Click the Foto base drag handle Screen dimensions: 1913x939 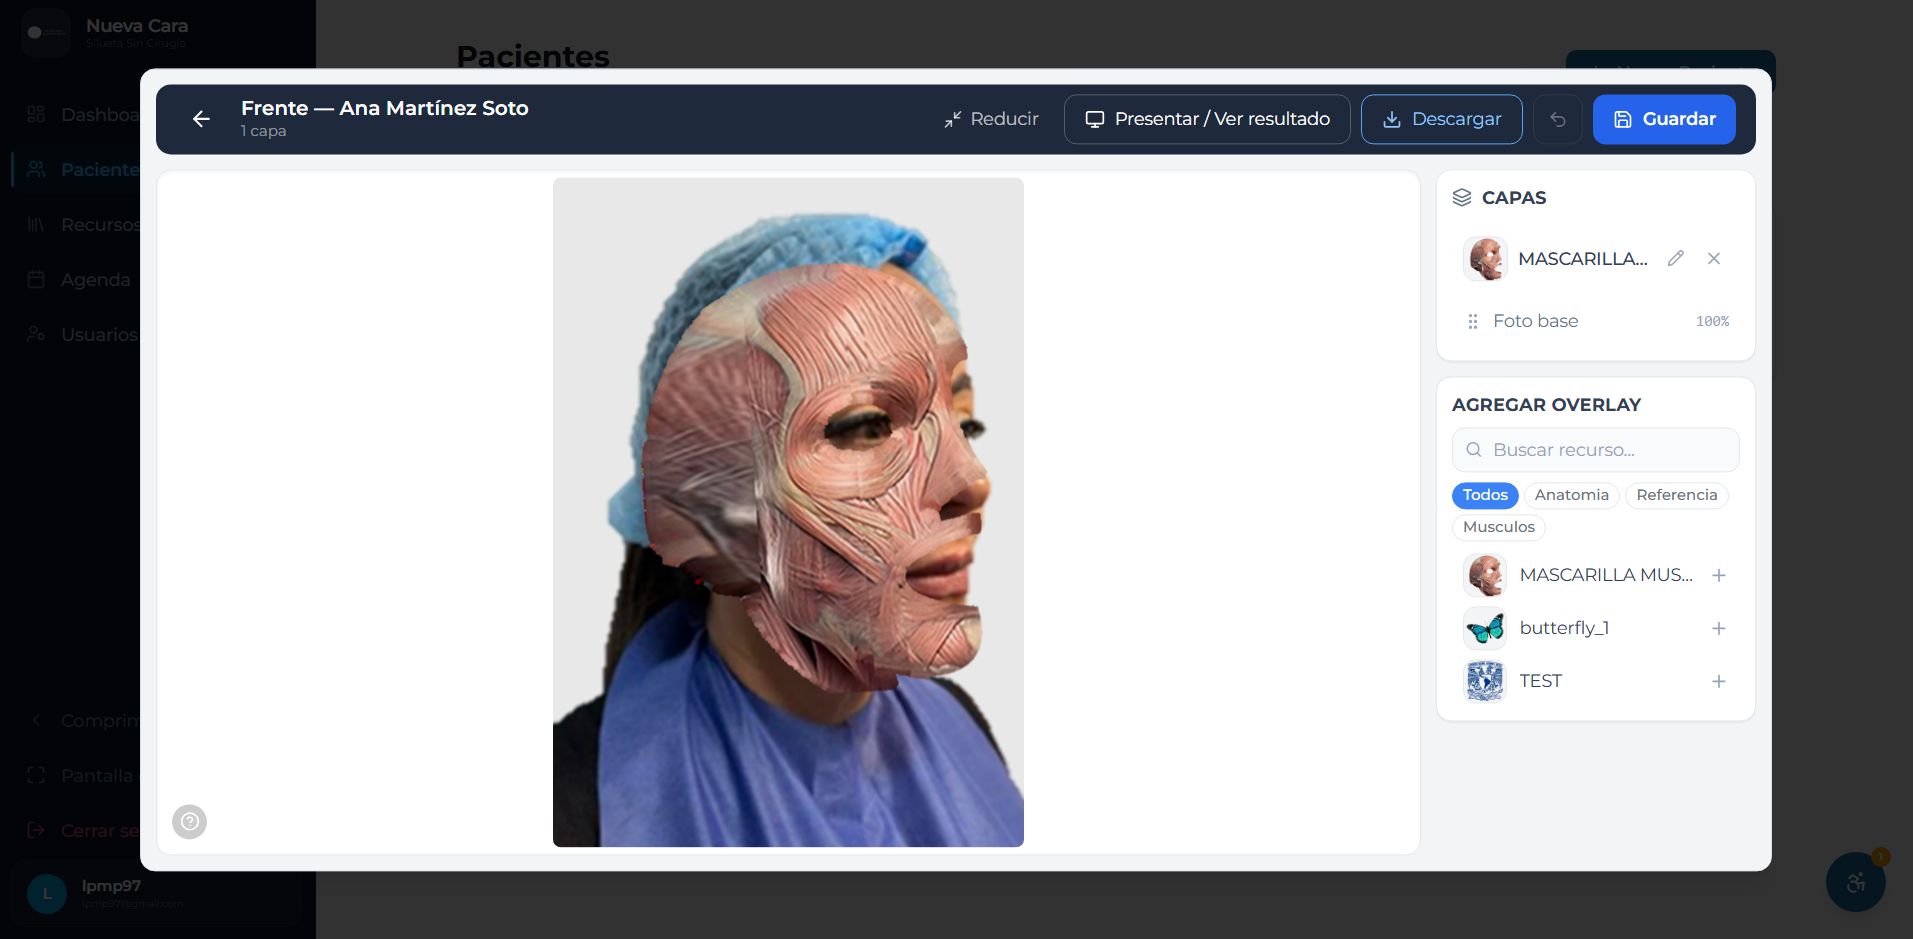[x=1472, y=321]
